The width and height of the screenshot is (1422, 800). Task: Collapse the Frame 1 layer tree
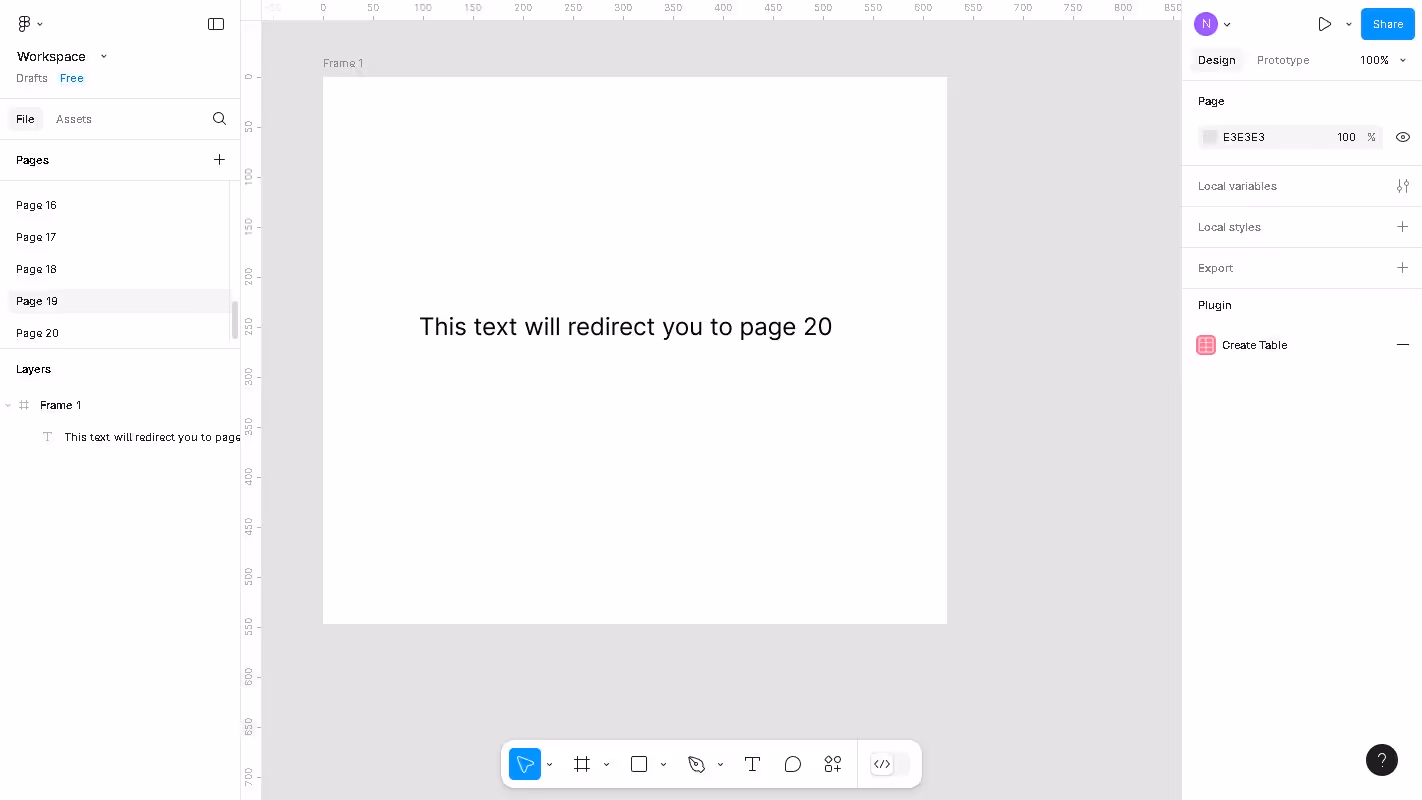[8, 405]
